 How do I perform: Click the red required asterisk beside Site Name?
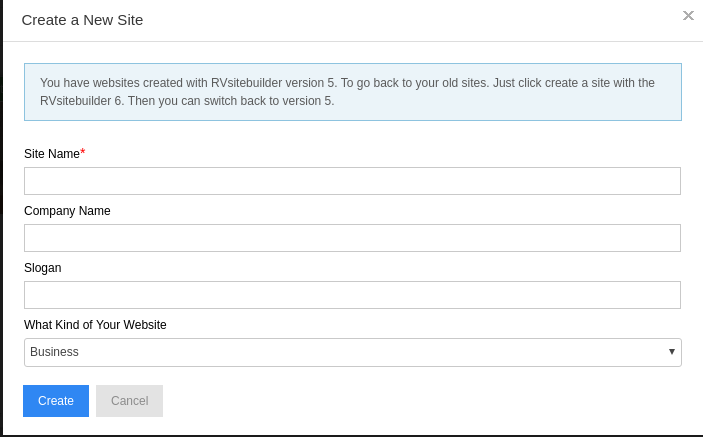[83, 152]
